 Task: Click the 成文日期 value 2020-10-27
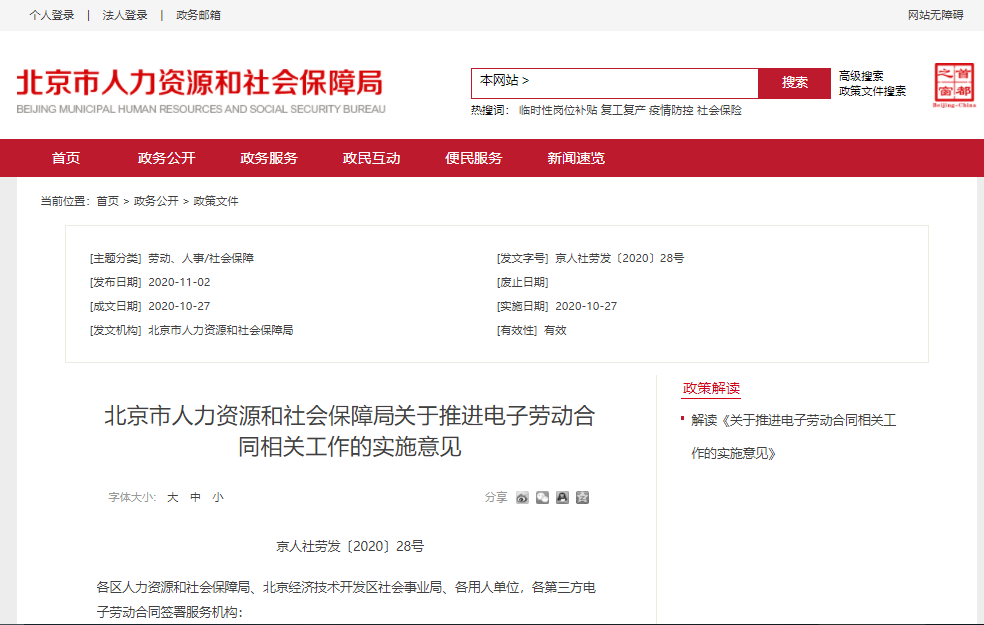(179, 306)
